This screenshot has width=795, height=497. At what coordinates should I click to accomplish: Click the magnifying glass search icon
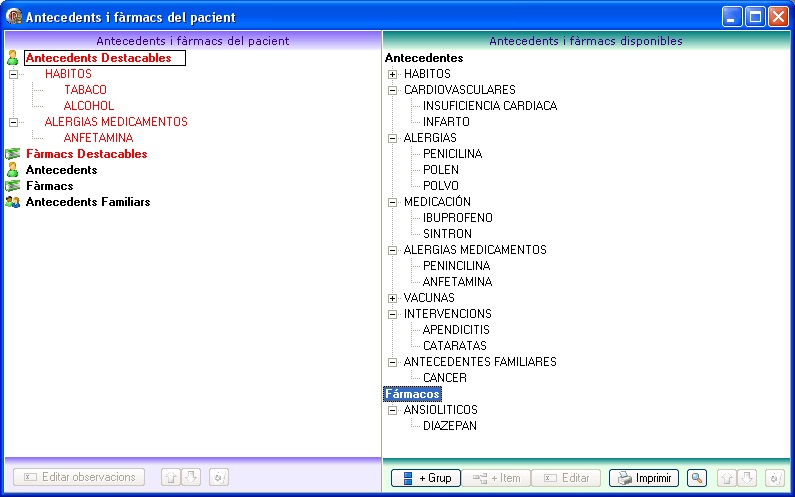click(697, 478)
